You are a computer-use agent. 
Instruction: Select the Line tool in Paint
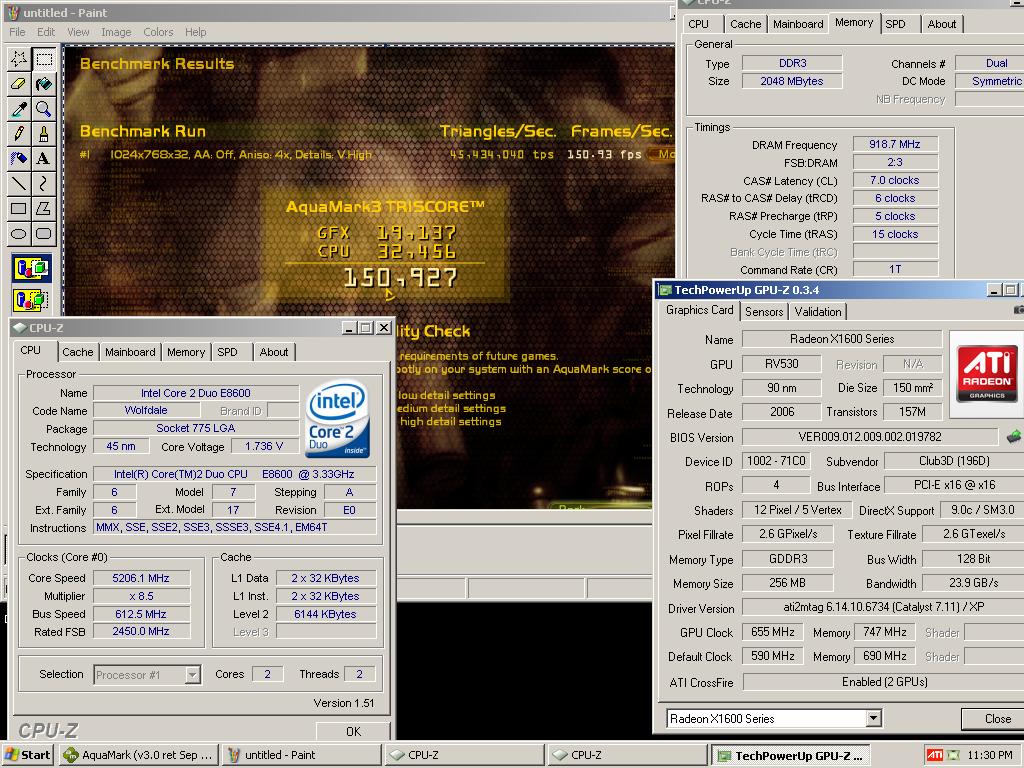(19, 184)
